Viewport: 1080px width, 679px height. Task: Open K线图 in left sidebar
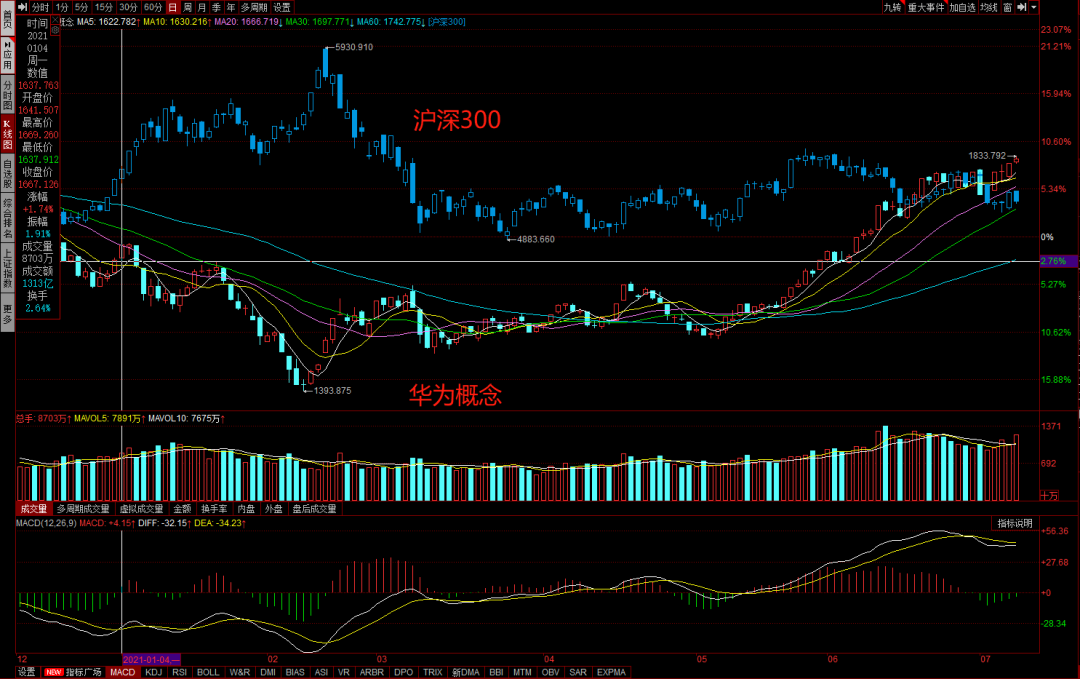8,135
